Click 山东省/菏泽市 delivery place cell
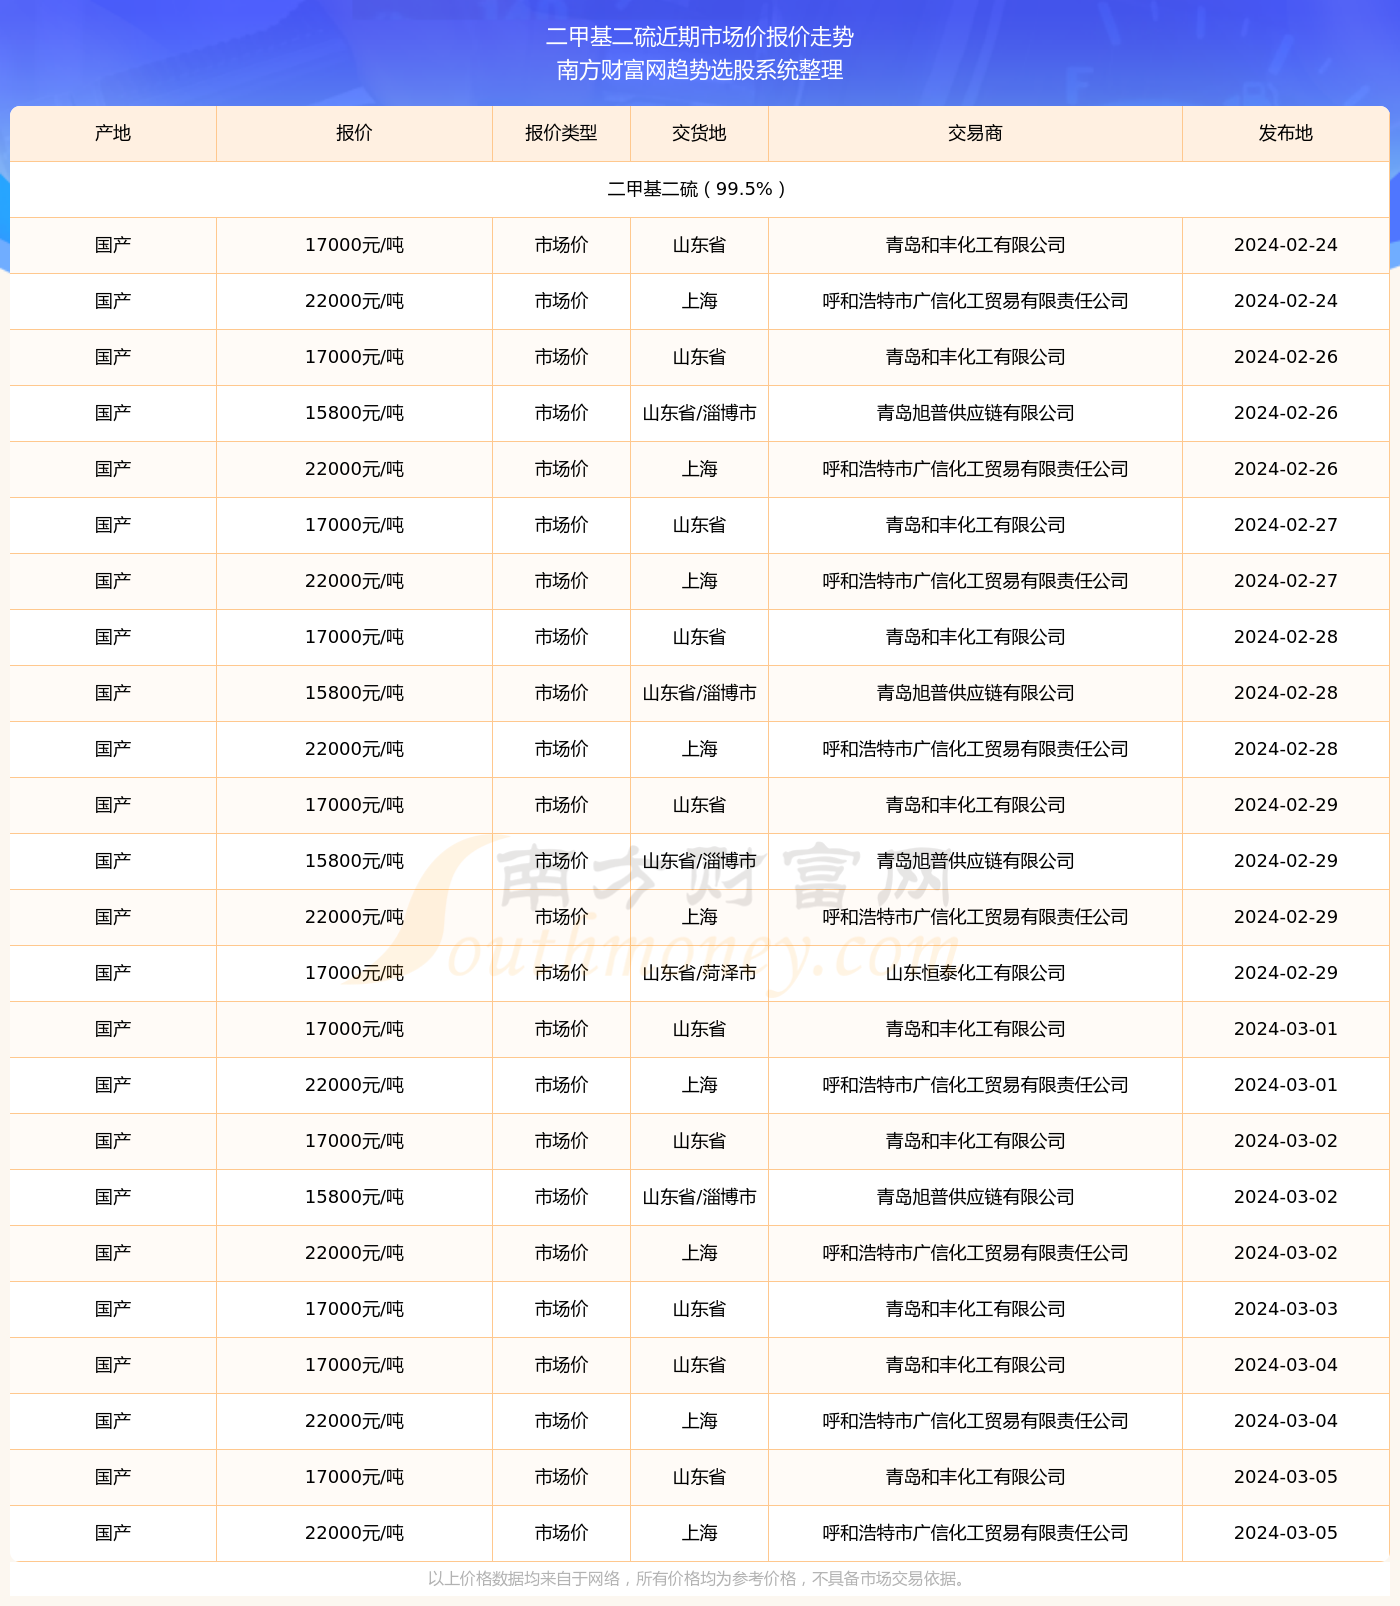Image resolution: width=1400 pixels, height=1606 pixels. 699,973
